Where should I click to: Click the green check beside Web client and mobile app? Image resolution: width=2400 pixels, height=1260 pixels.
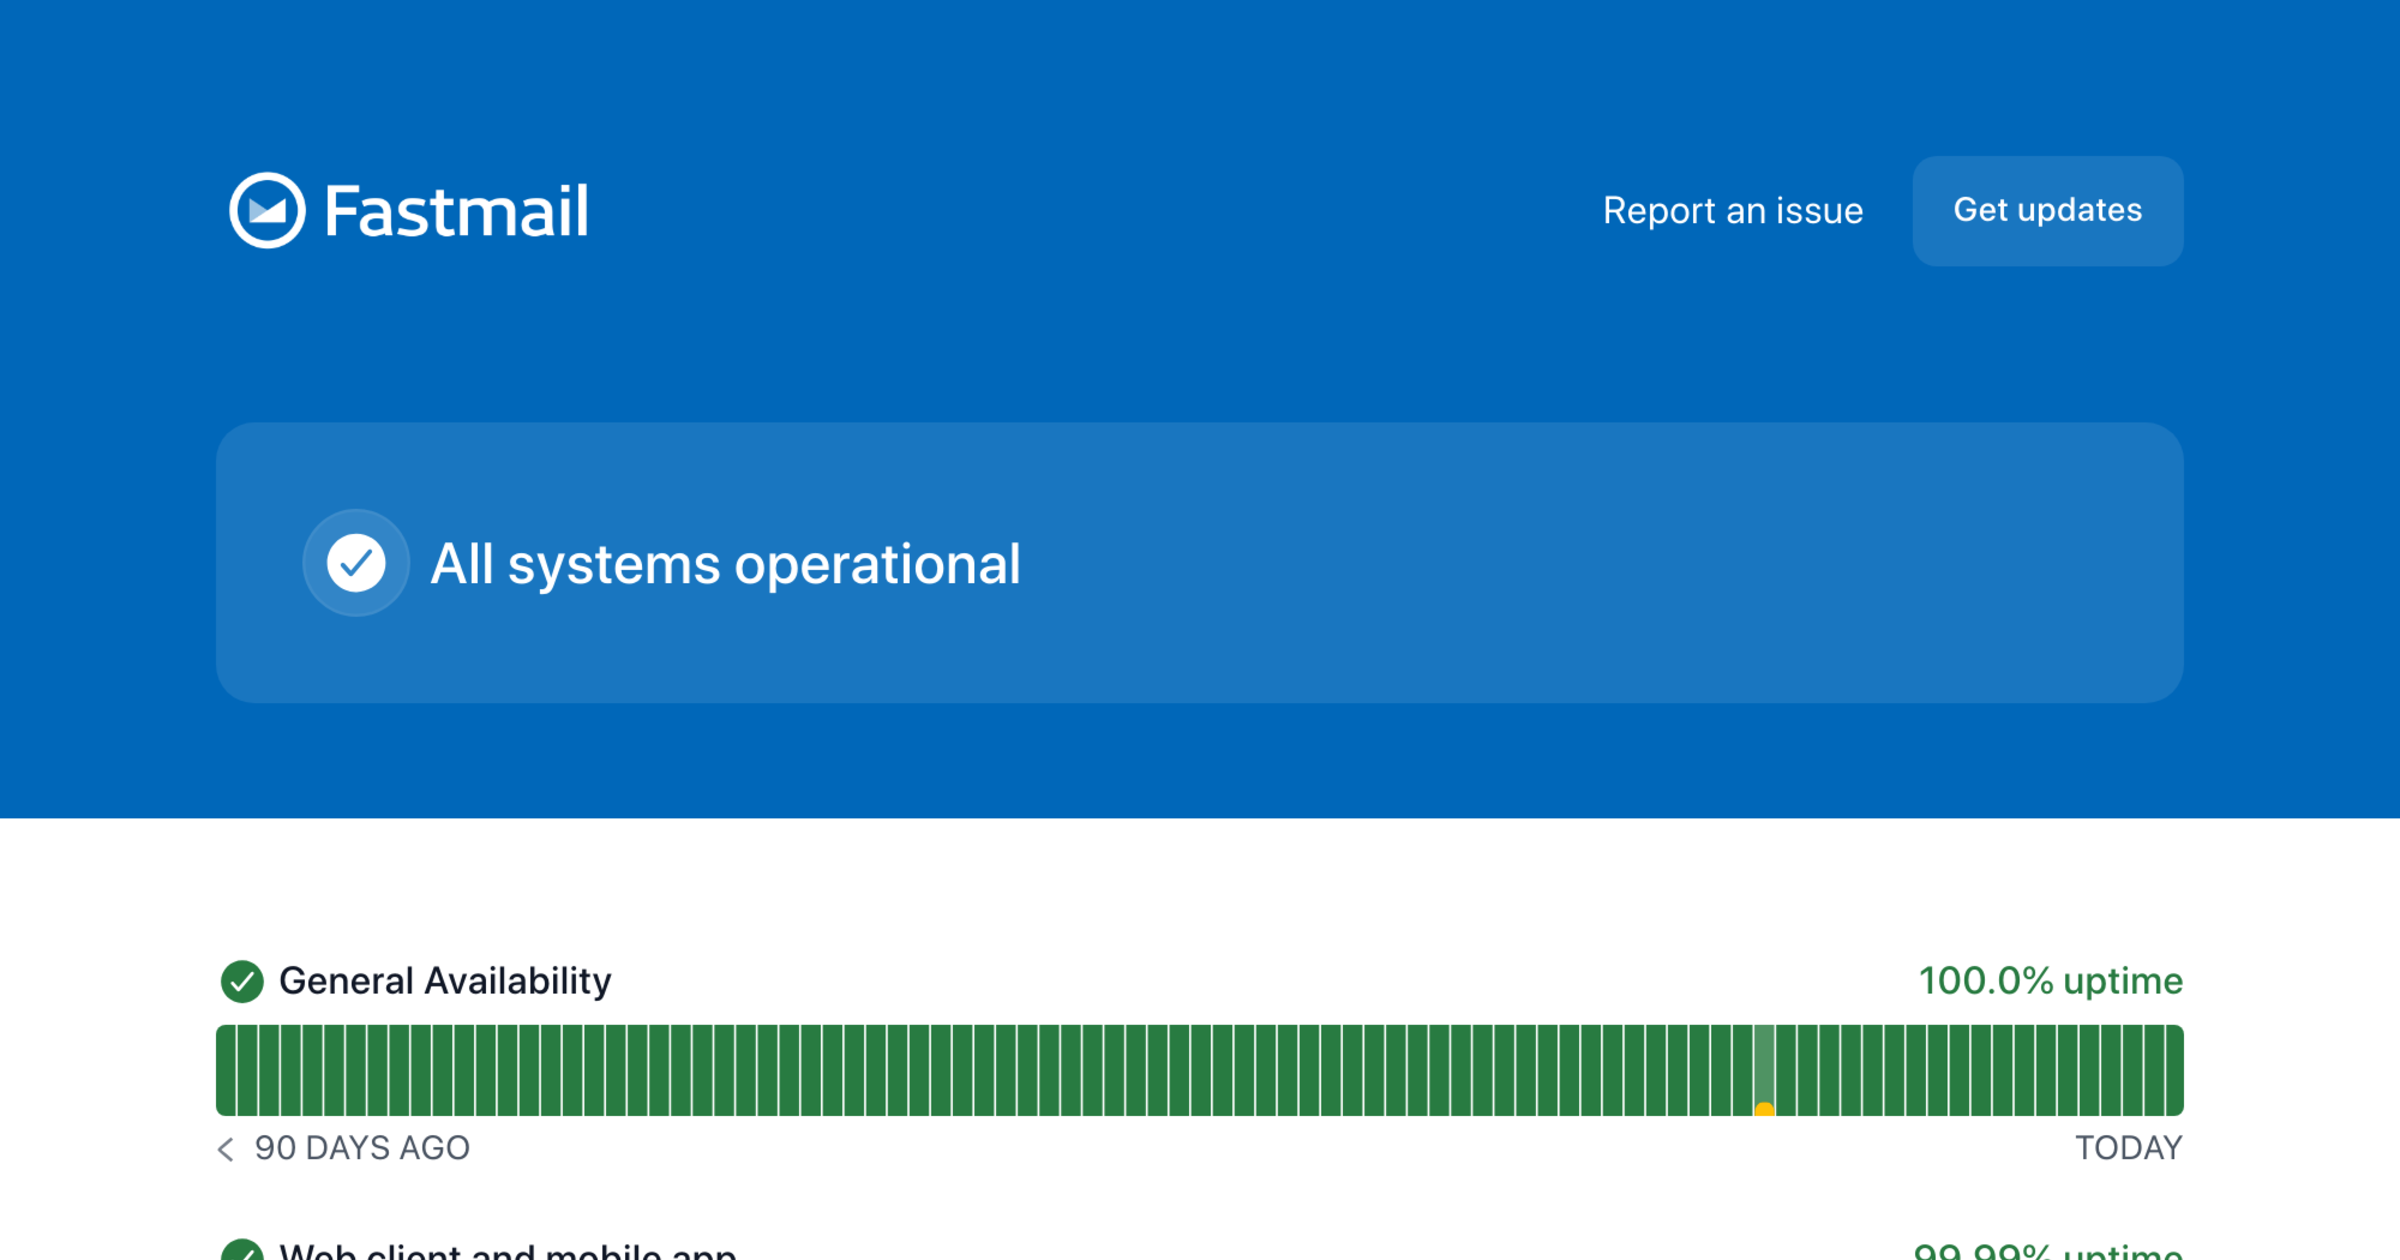click(x=242, y=1252)
